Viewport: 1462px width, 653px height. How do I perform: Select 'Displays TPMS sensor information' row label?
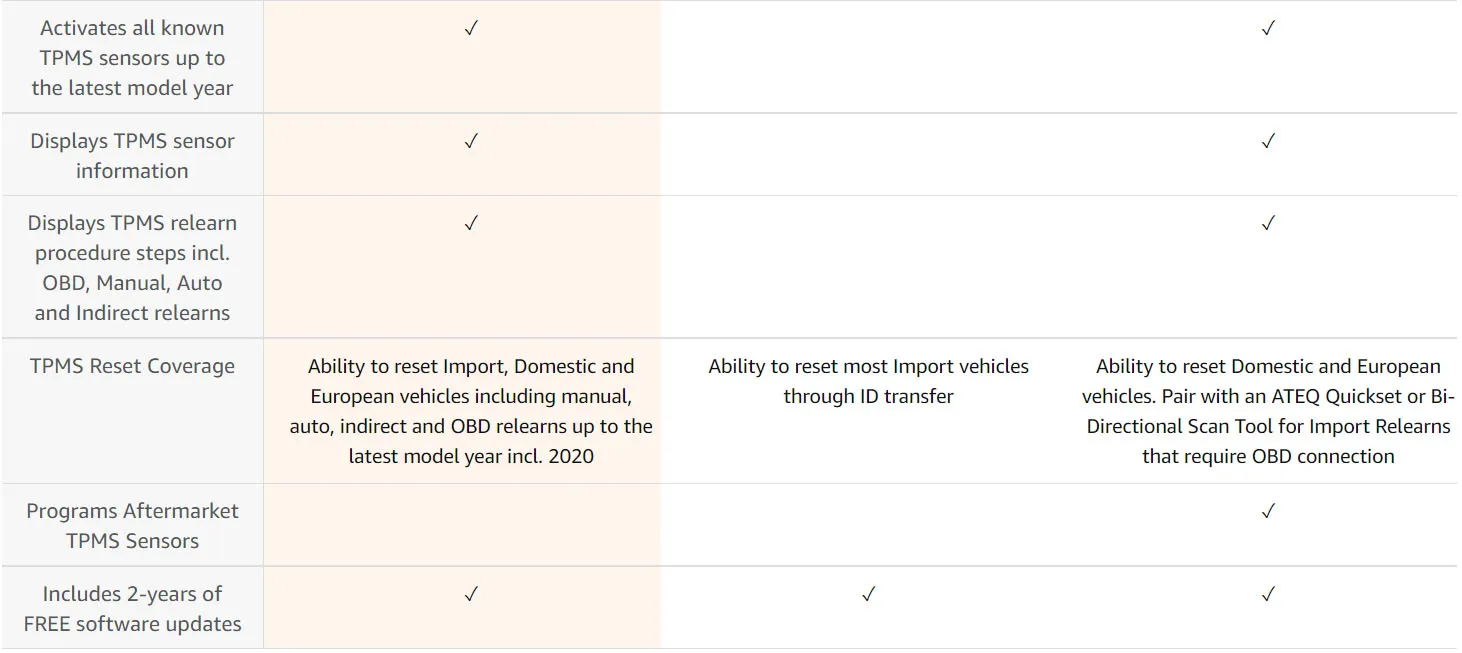click(x=132, y=156)
